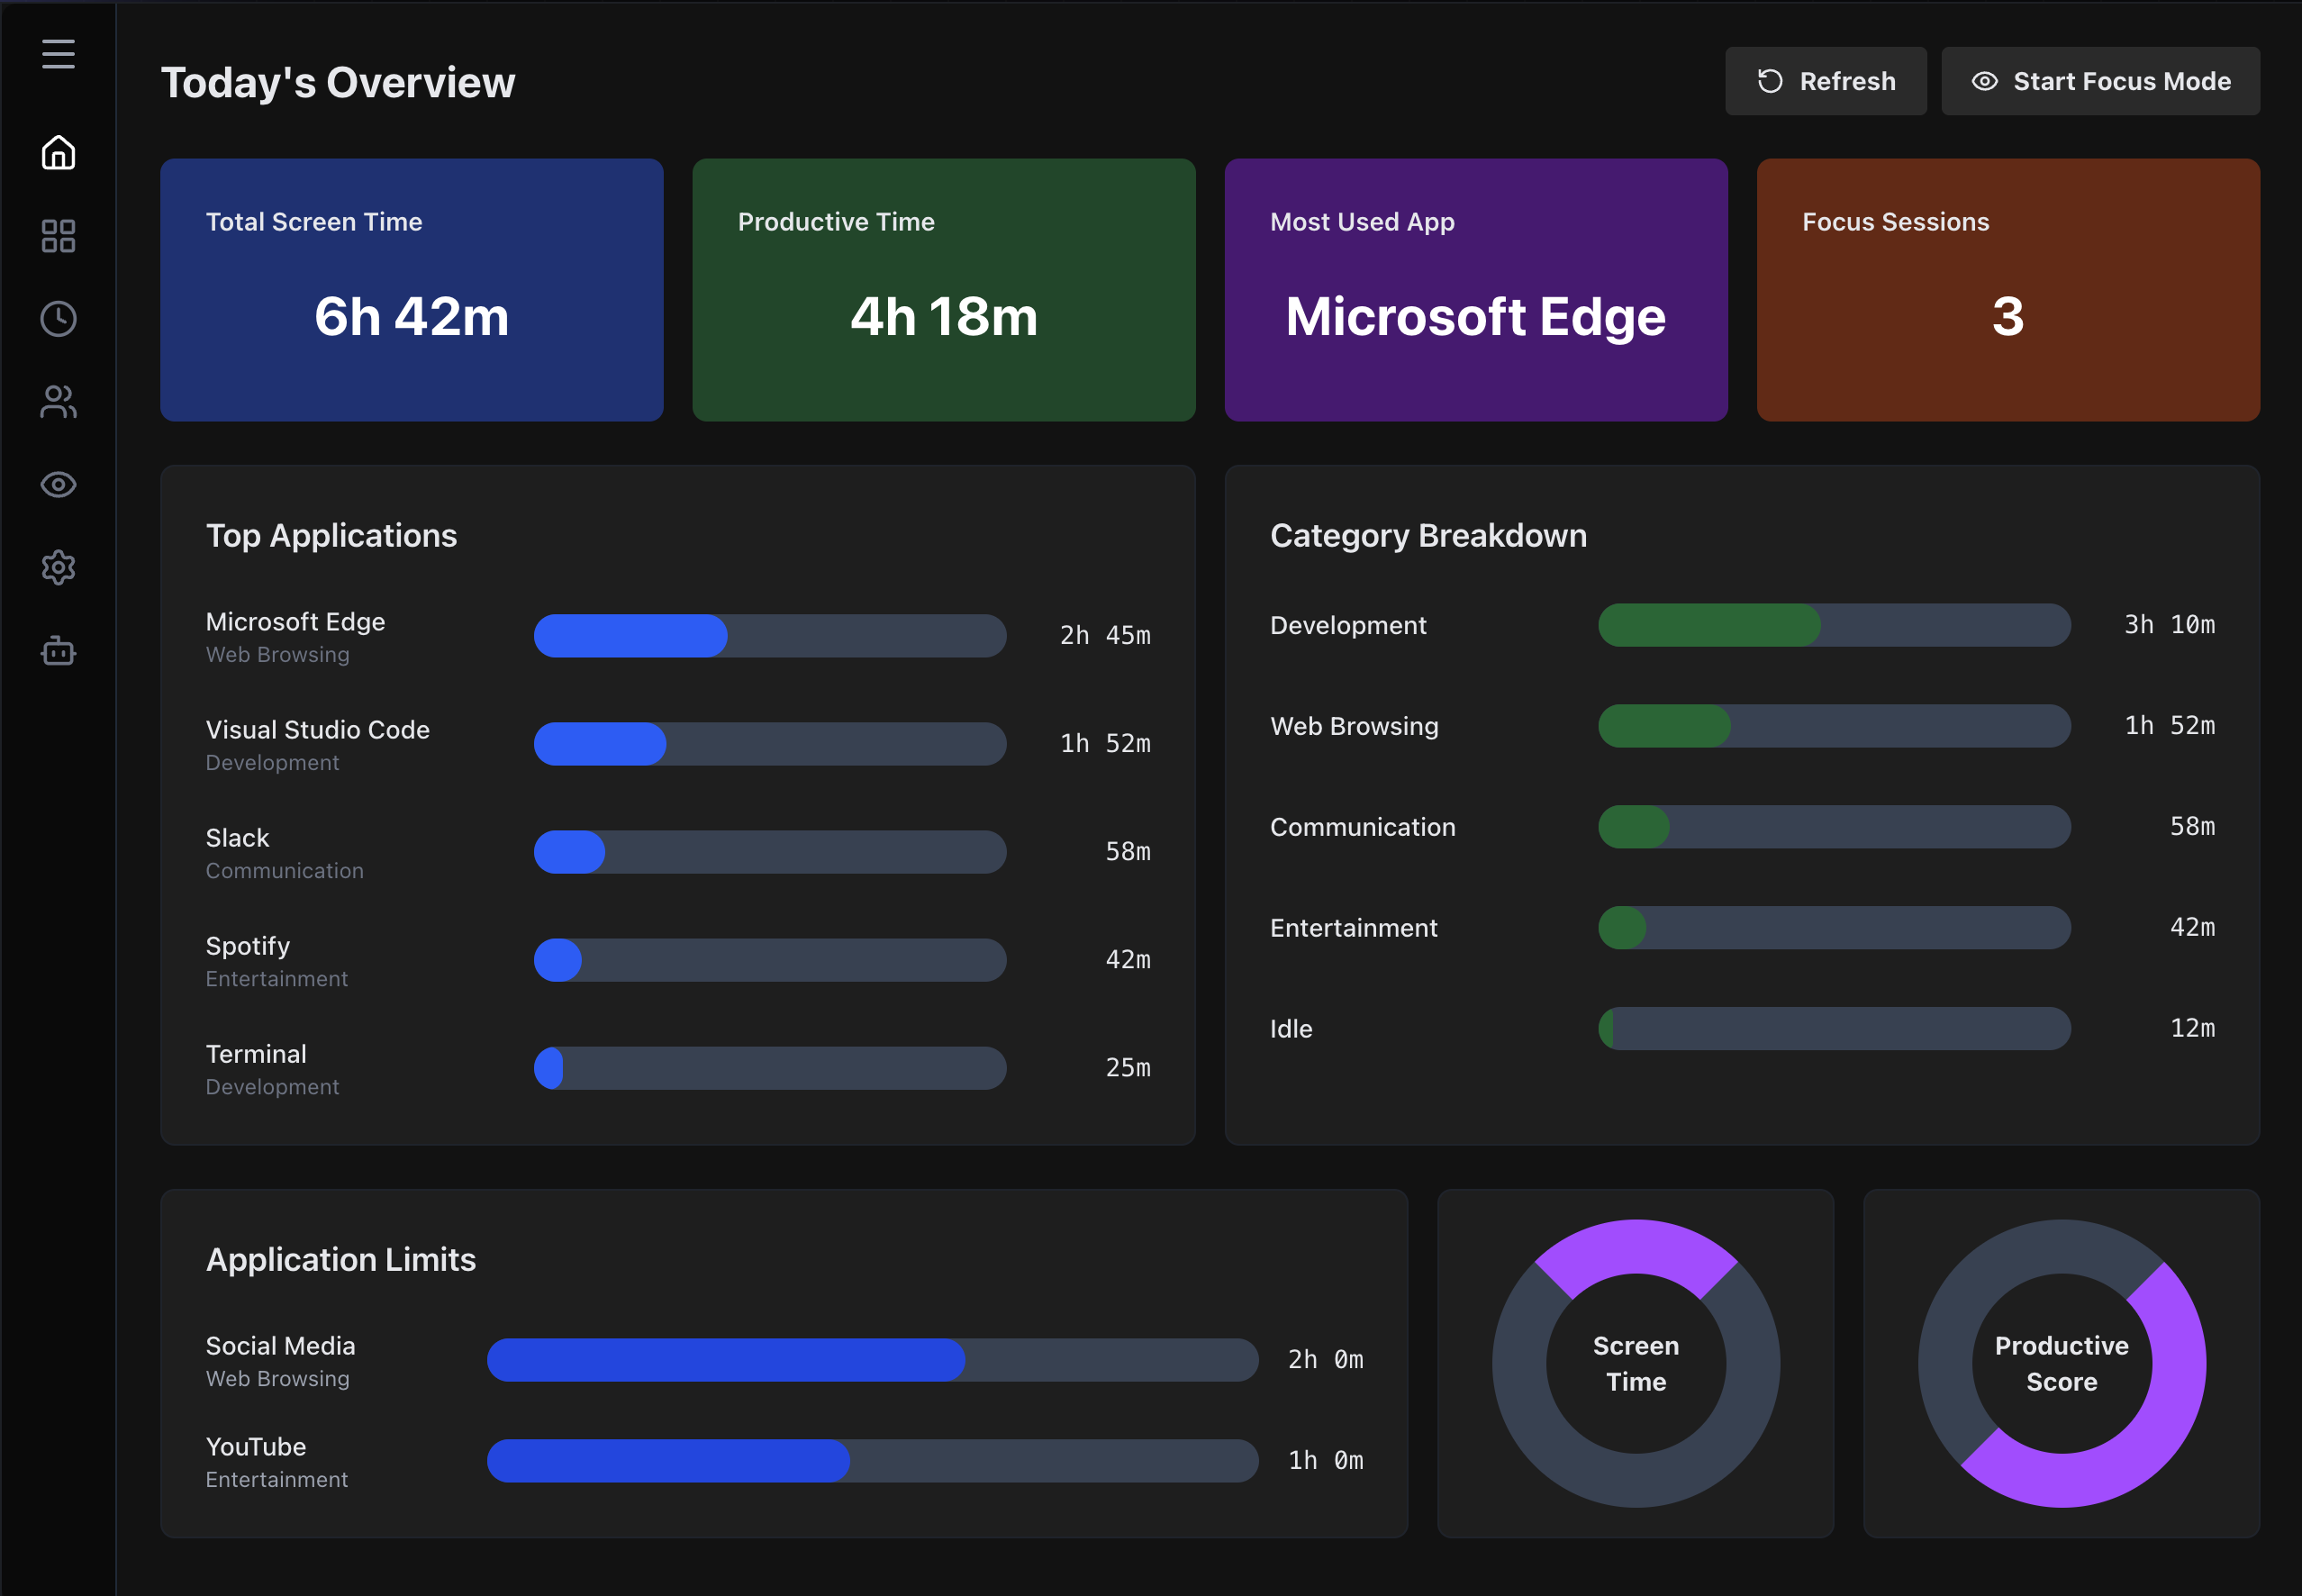Click the Social Media limit progress bar
Image resolution: width=2302 pixels, height=1596 pixels.
coord(871,1360)
